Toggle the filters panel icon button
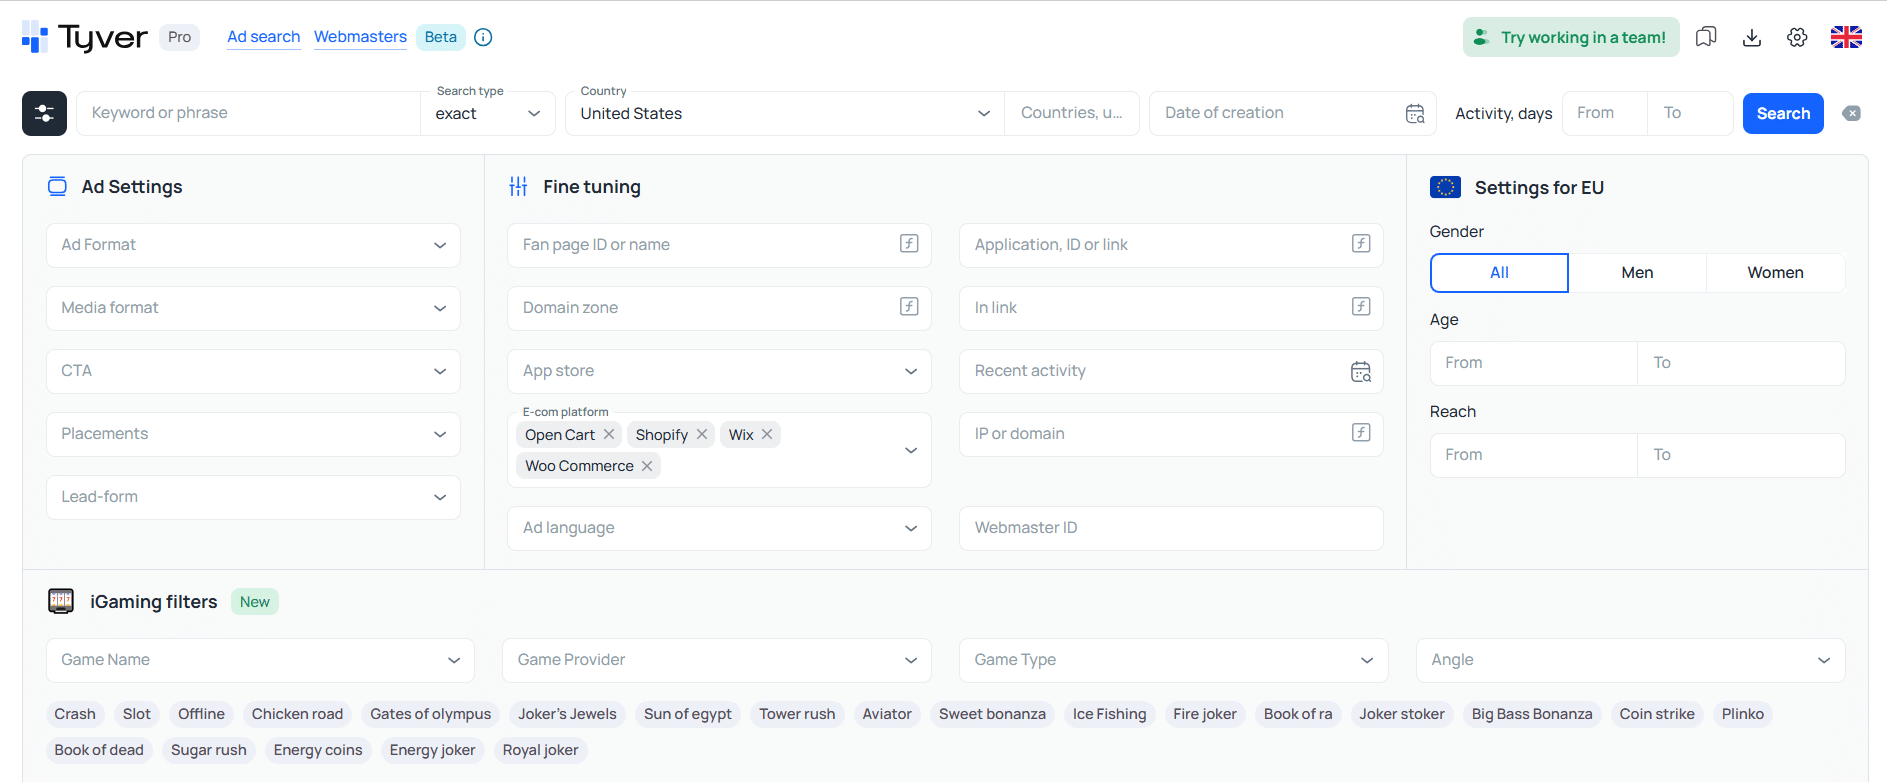The image size is (1887, 782). 44,113
